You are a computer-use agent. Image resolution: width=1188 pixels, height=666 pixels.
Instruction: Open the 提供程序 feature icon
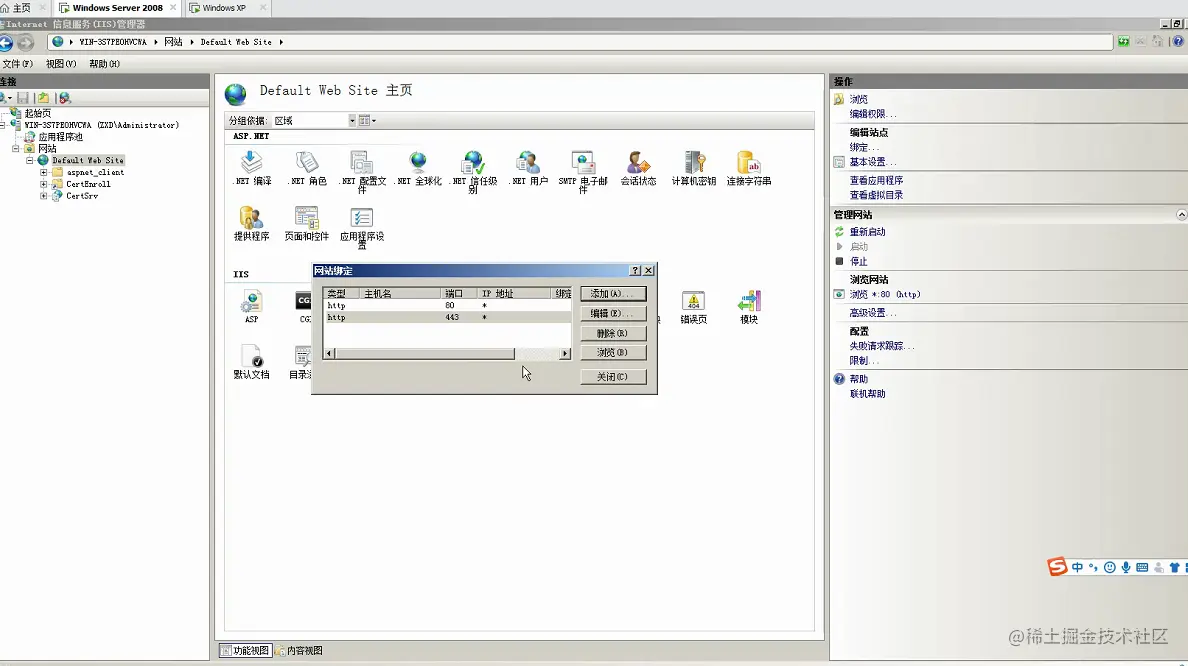252,224
